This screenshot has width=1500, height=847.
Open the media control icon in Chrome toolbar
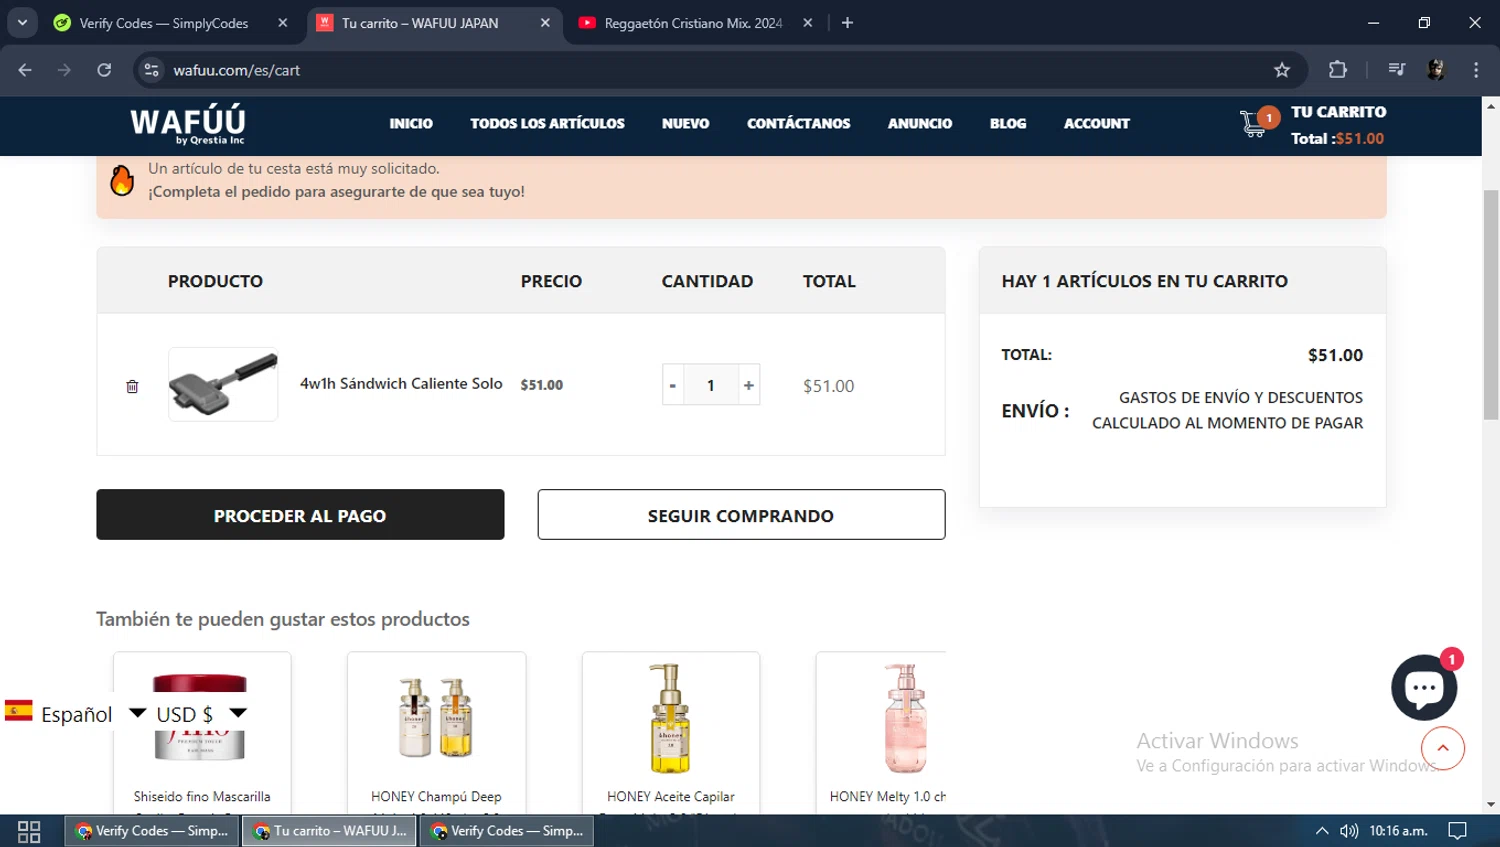click(x=1396, y=70)
